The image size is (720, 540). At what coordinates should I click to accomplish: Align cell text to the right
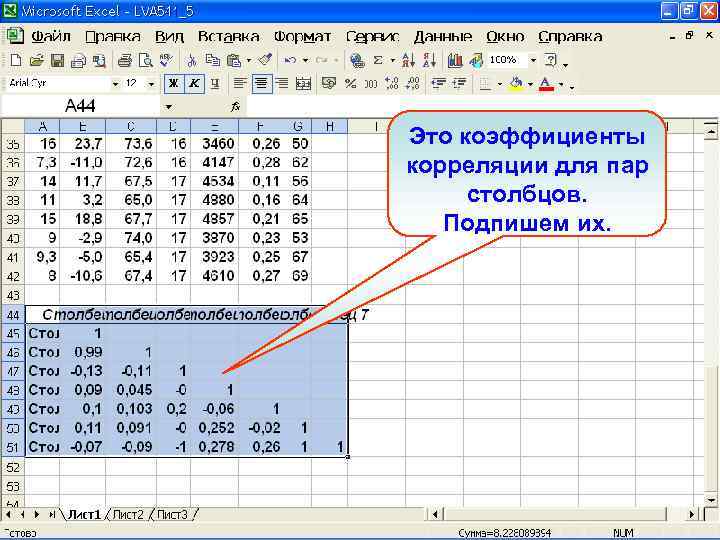tap(282, 84)
